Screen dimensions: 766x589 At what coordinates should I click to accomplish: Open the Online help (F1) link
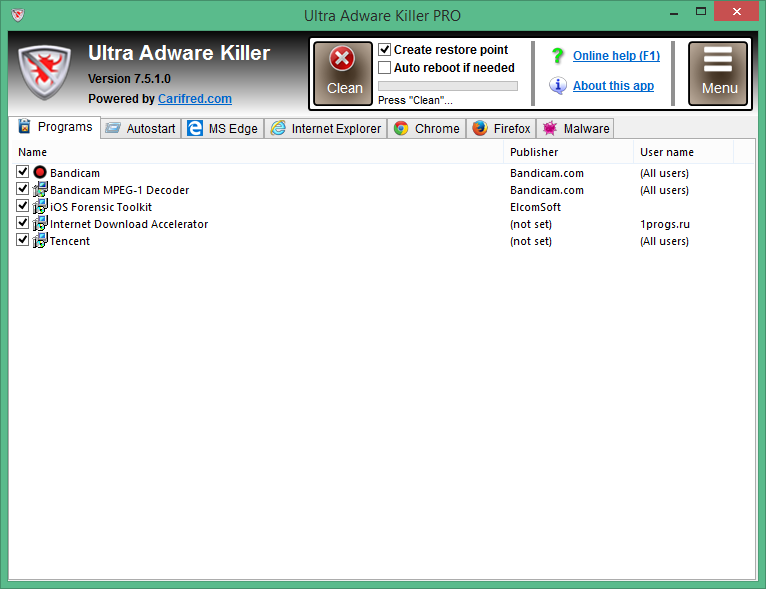pyautogui.click(x=616, y=56)
